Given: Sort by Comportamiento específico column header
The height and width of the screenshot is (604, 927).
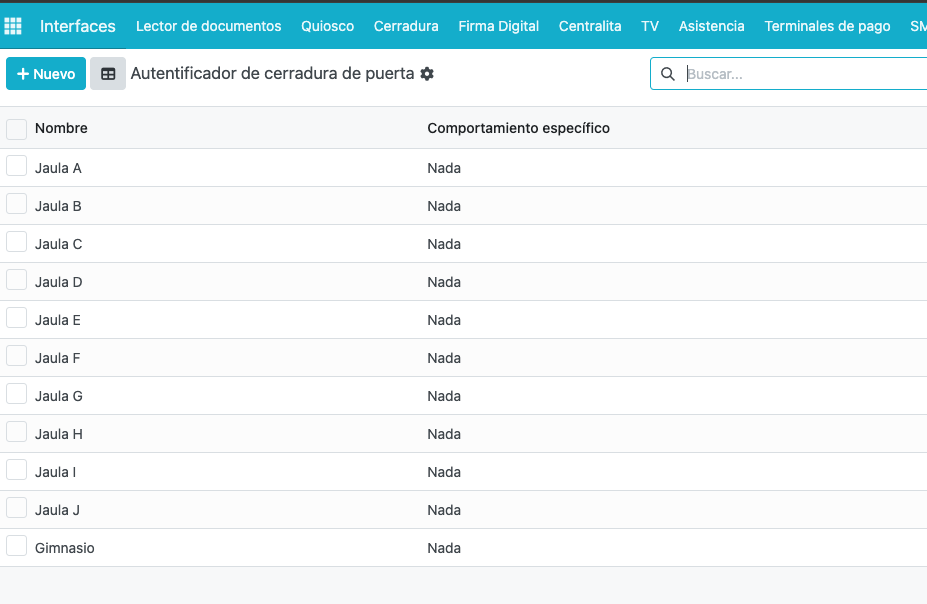Looking at the screenshot, I should (x=518, y=128).
